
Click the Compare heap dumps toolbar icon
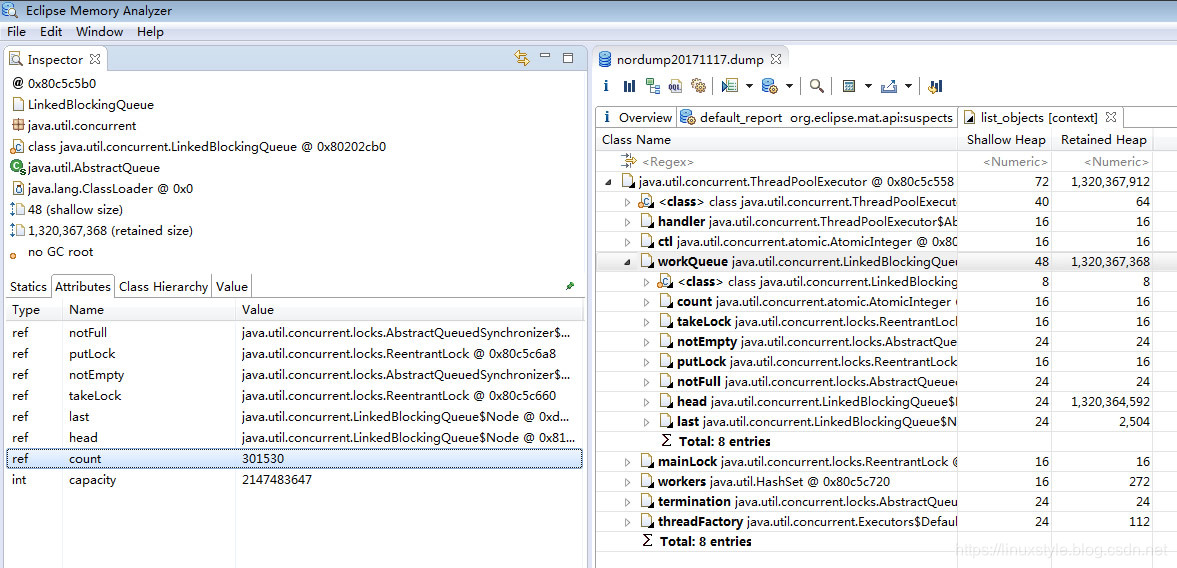pos(935,86)
